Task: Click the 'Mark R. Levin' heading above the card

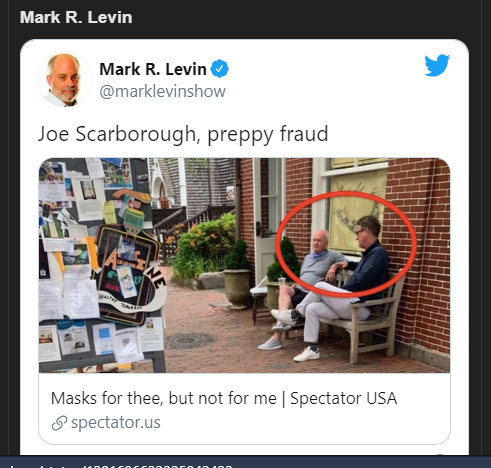Action: [76, 17]
